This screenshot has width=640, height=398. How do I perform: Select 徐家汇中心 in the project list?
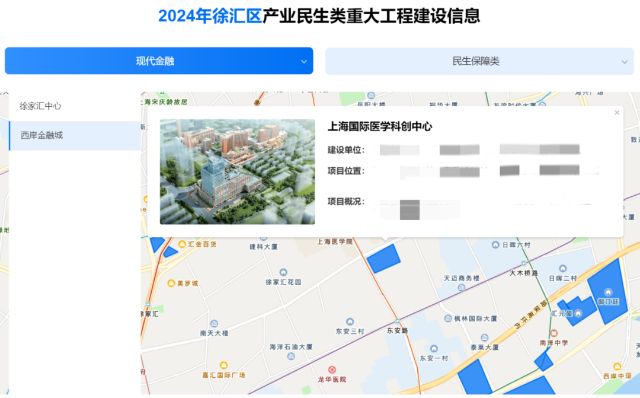[x=75, y=106]
